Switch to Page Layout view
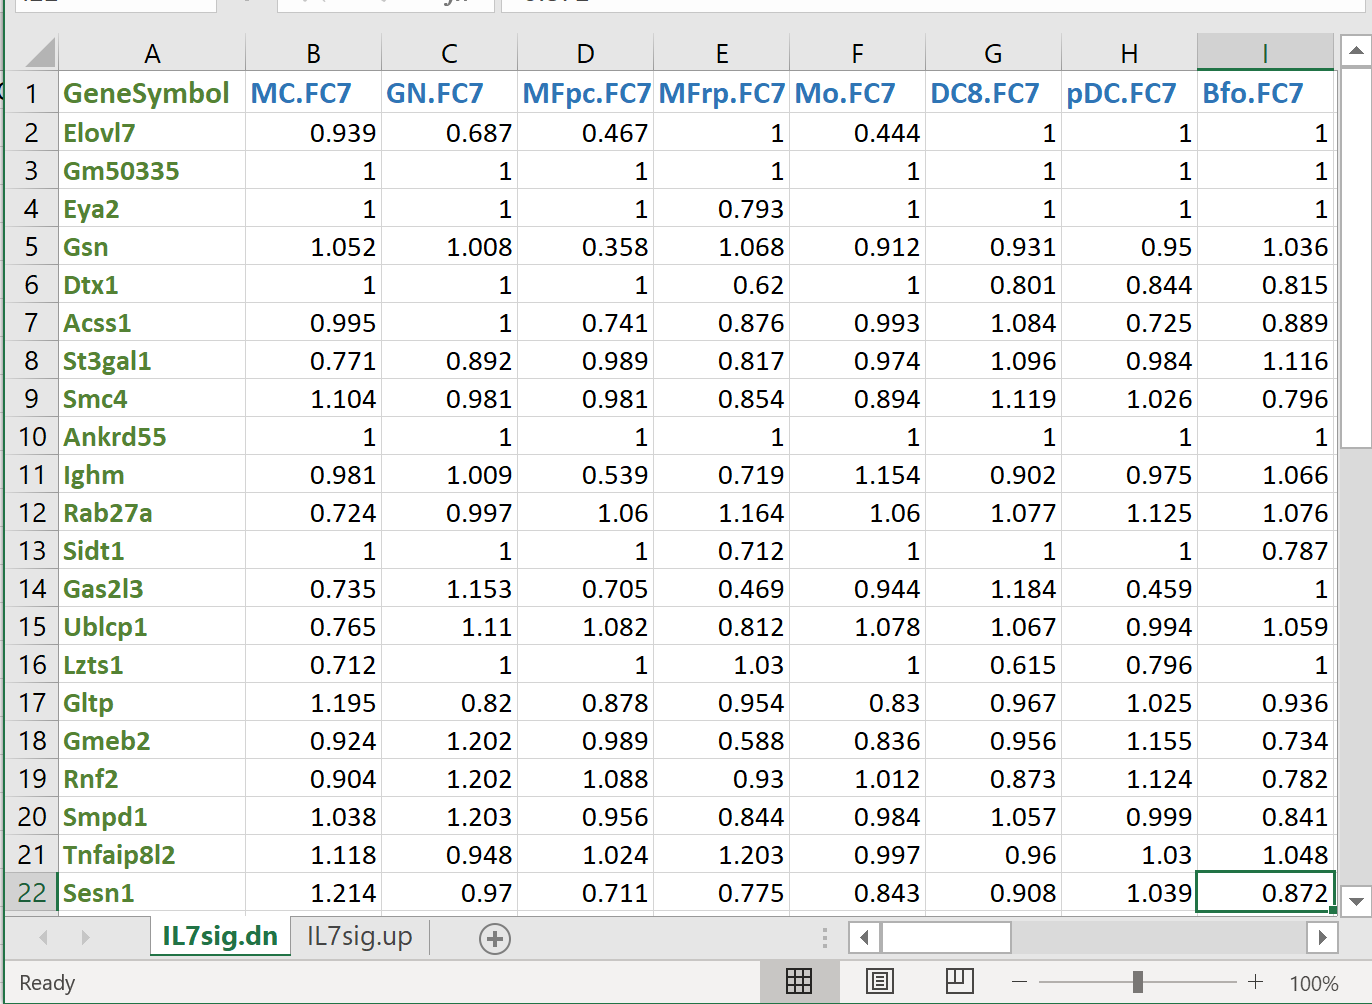Screen dimensions: 1372x1004 (x=880, y=982)
